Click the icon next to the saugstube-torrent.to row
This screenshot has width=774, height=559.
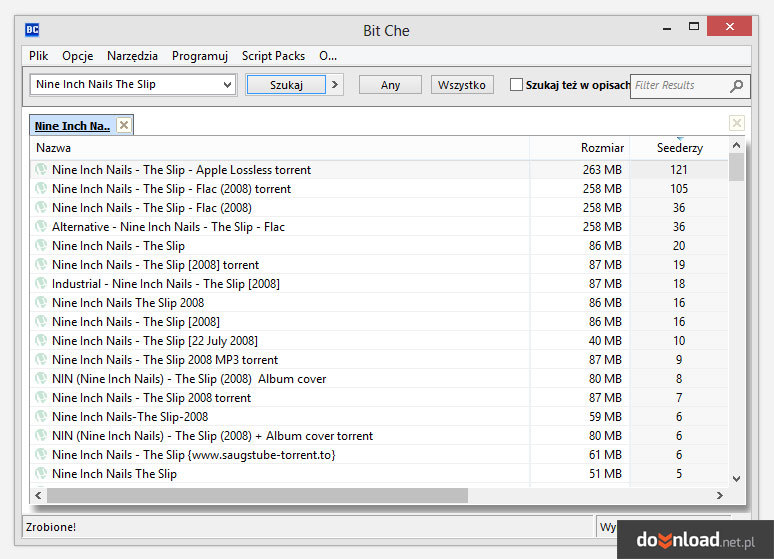coord(41,455)
